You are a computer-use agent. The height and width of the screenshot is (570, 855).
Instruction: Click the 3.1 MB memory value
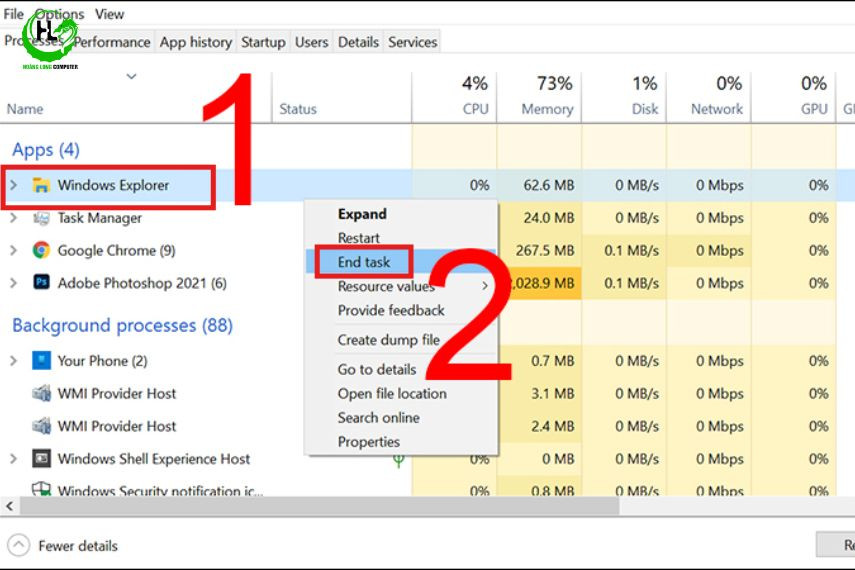552,393
